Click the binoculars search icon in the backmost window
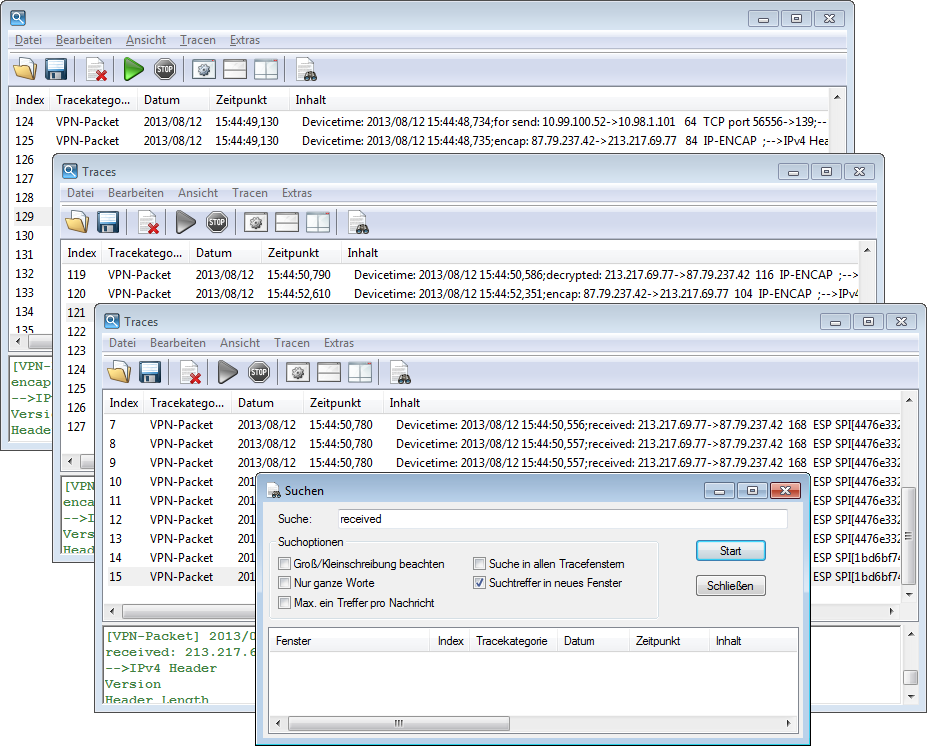927x746 pixels. tap(306, 69)
